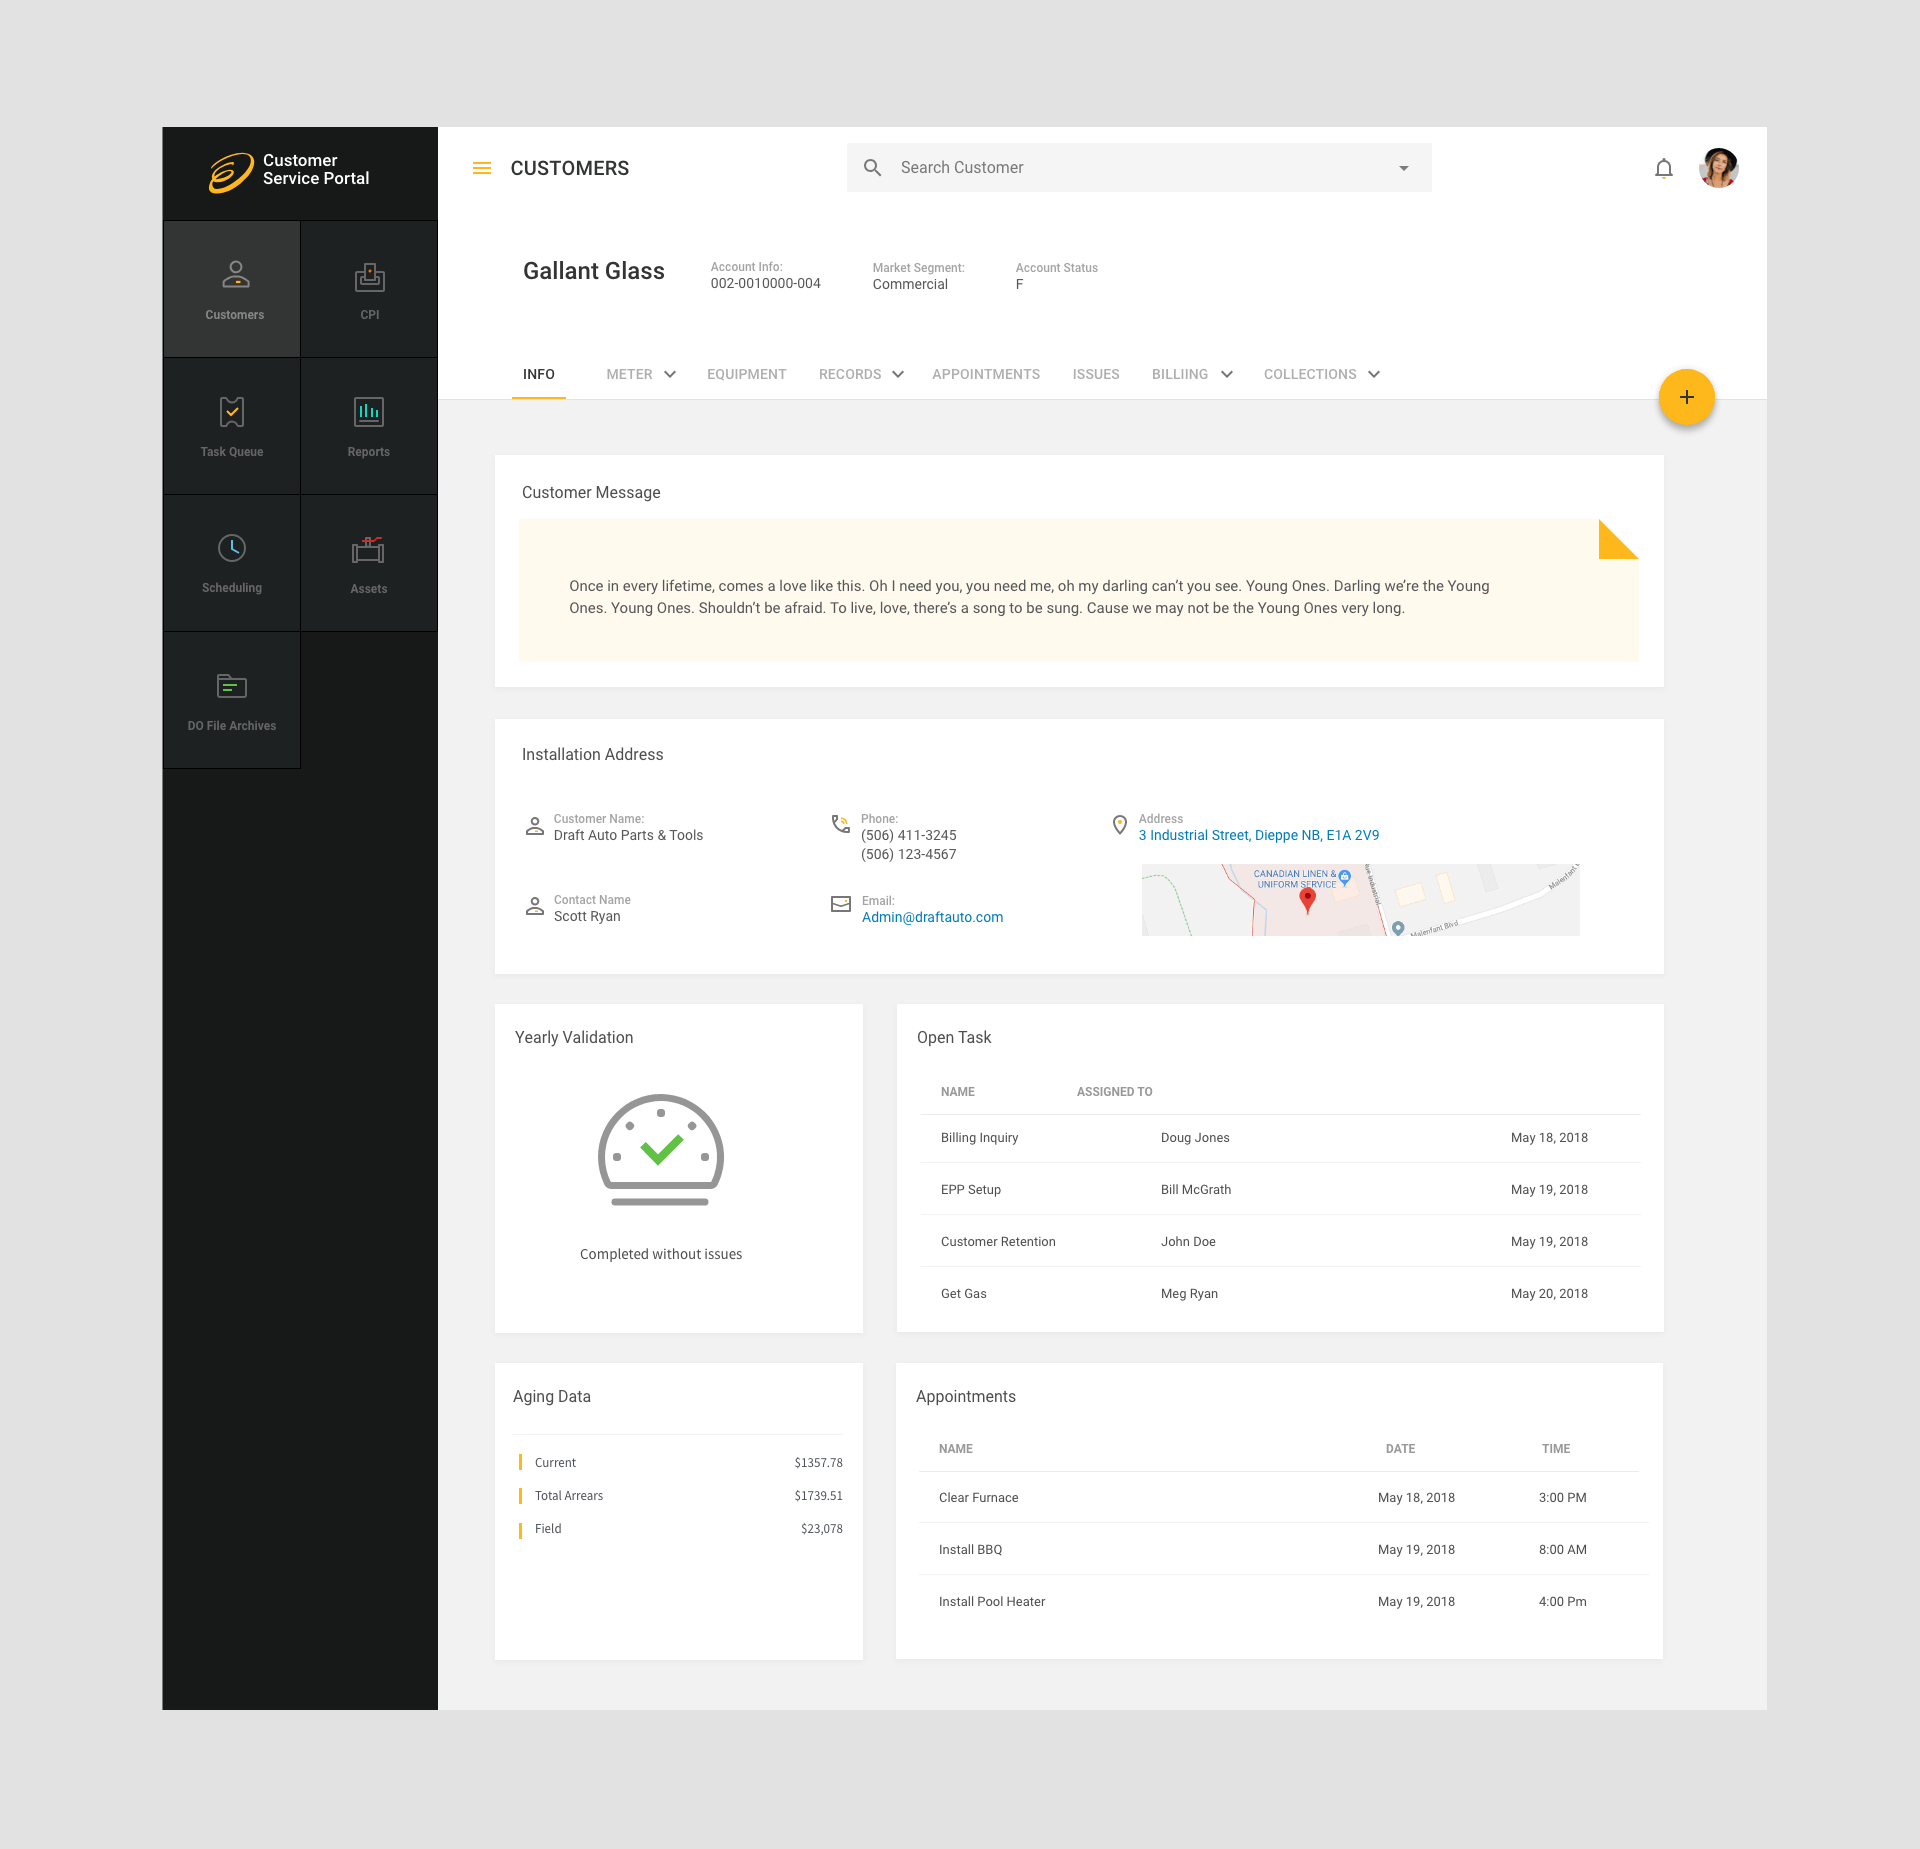This screenshot has height=1849, width=1920.
Task: Open the CPI sidebar section
Action: (x=369, y=289)
